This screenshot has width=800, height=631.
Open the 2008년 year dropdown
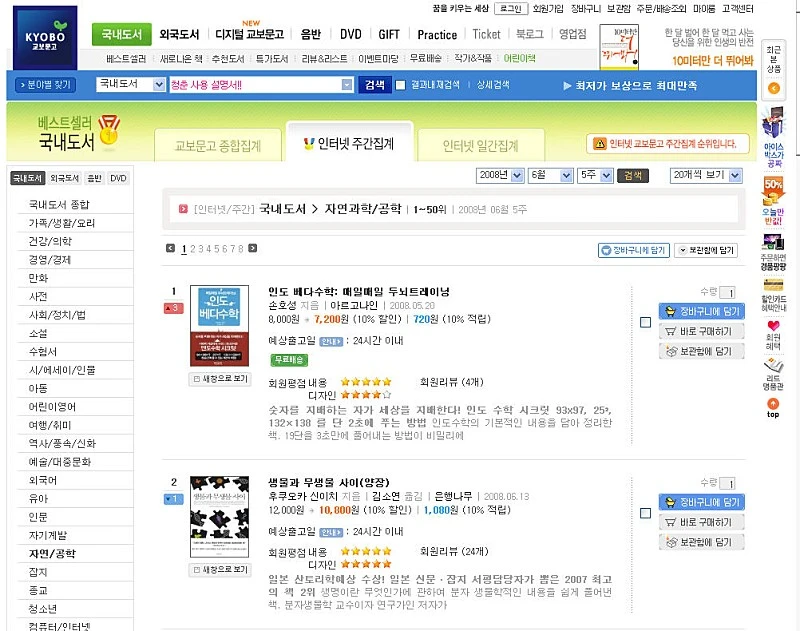(500, 175)
